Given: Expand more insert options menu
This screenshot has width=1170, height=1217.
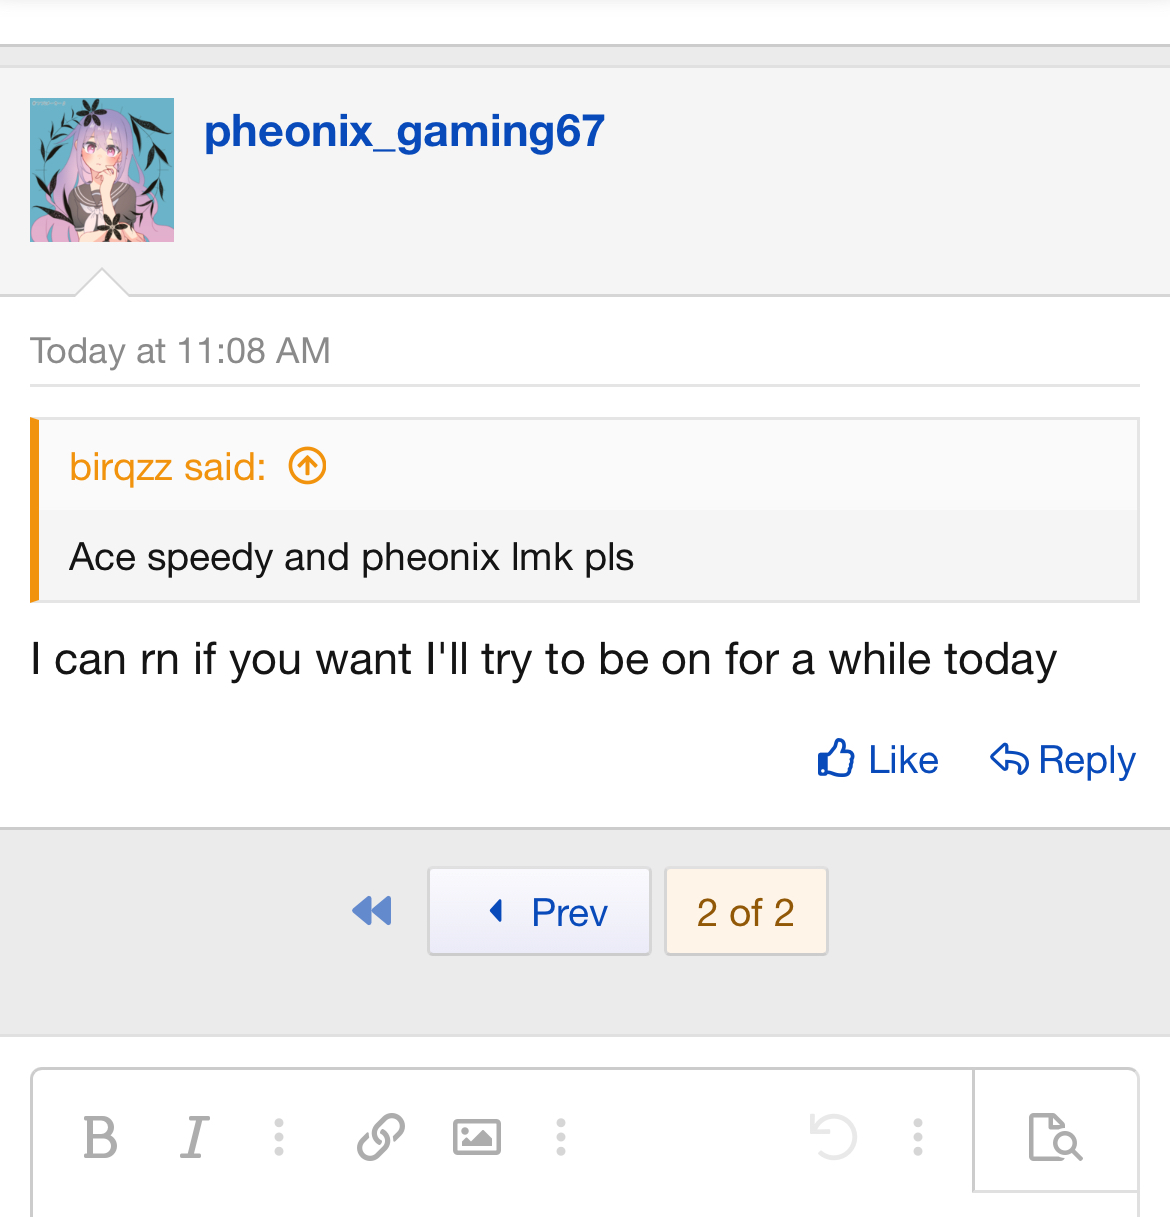Looking at the screenshot, I should [561, 1137].
